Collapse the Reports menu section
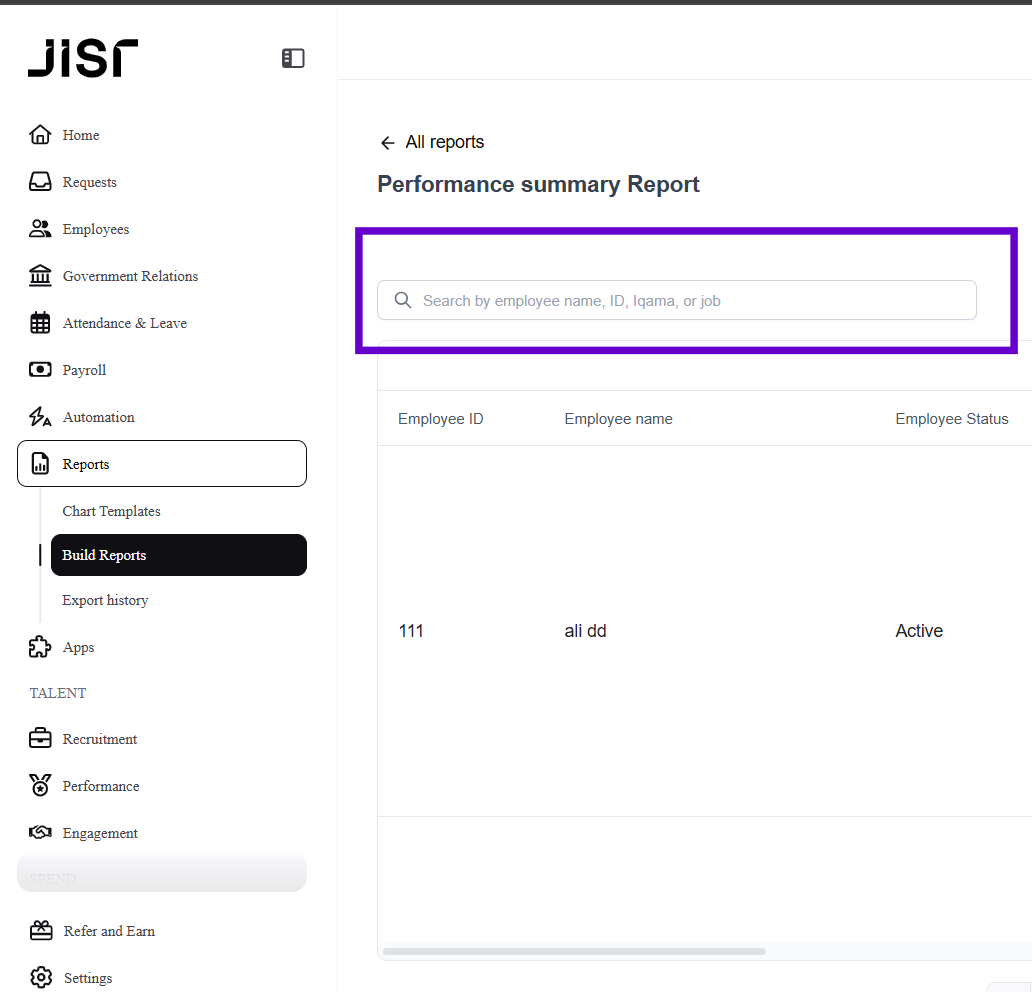Screen dimensions: 1032x992 pyautogui.click(x=162, y=464)
